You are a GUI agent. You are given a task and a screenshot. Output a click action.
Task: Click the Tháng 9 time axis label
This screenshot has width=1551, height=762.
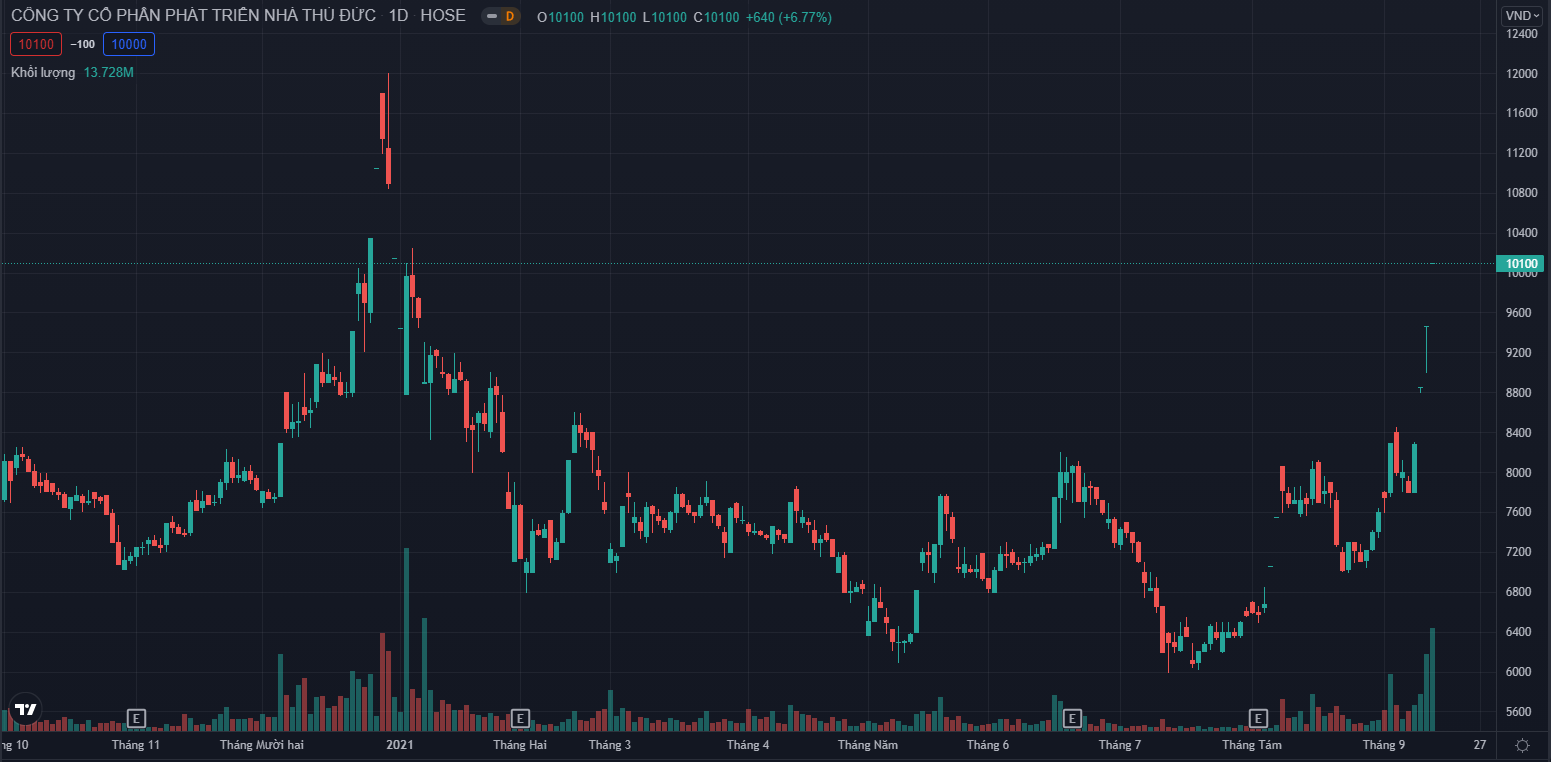(x=1384, y=745)
